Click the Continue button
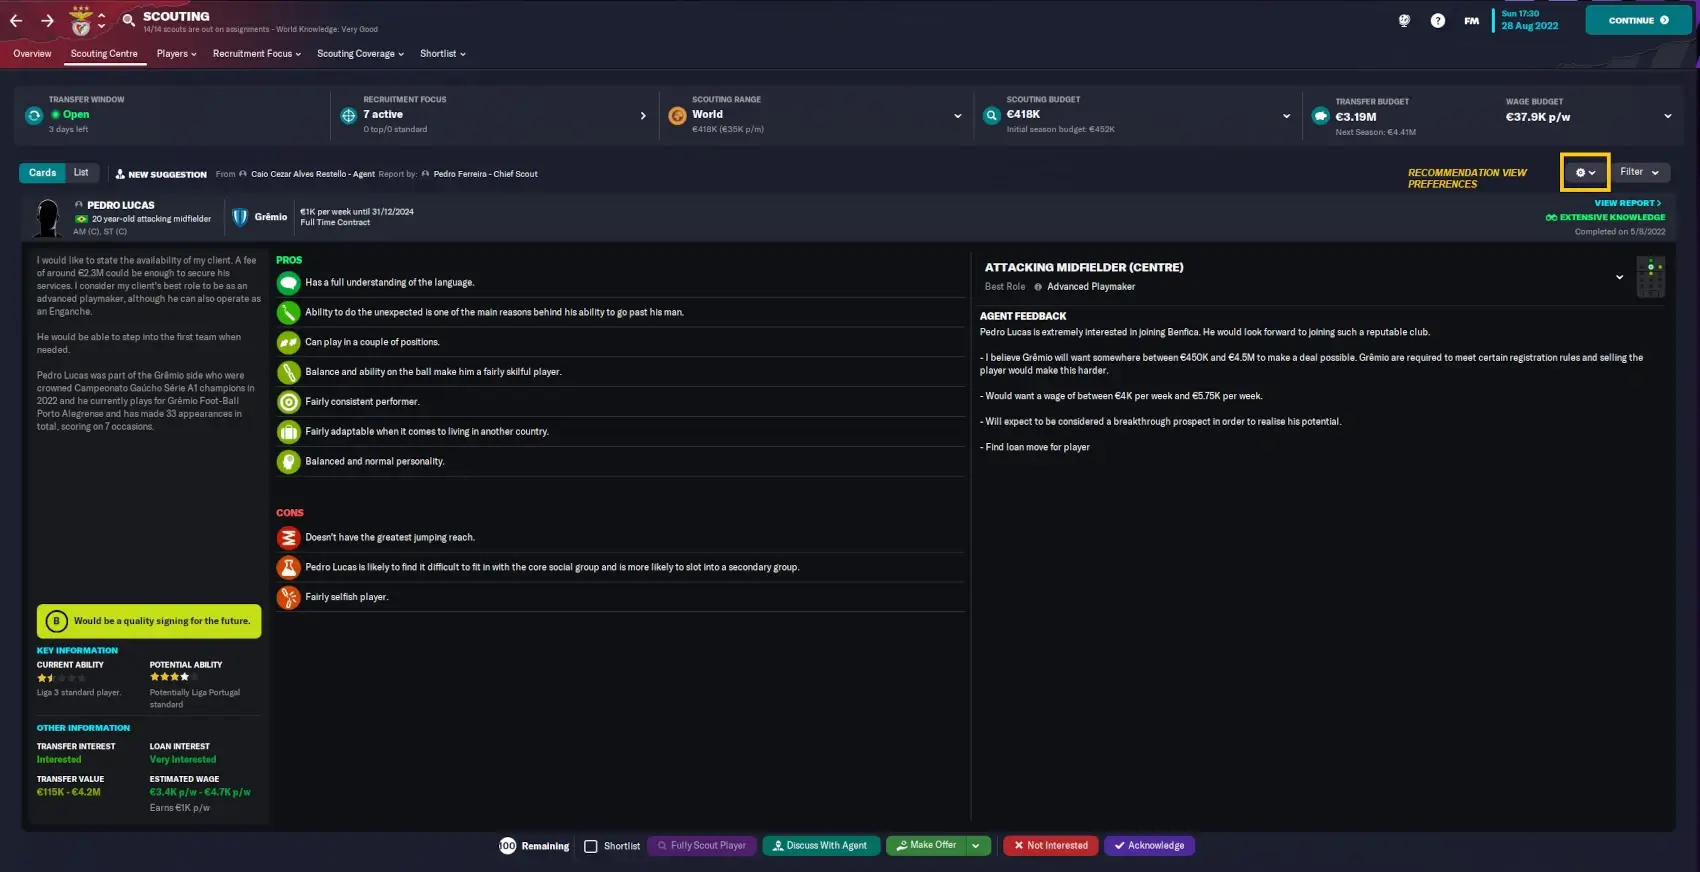 point(1638,20)
